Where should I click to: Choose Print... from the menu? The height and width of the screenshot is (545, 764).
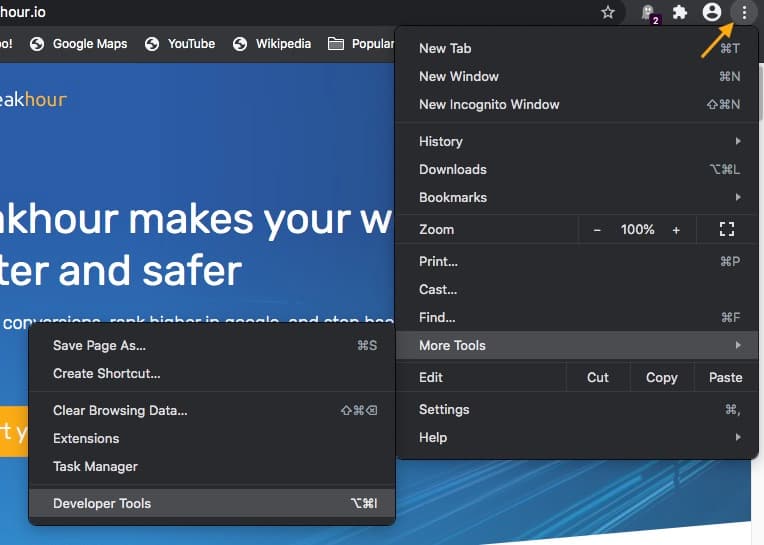coord(577,262)
